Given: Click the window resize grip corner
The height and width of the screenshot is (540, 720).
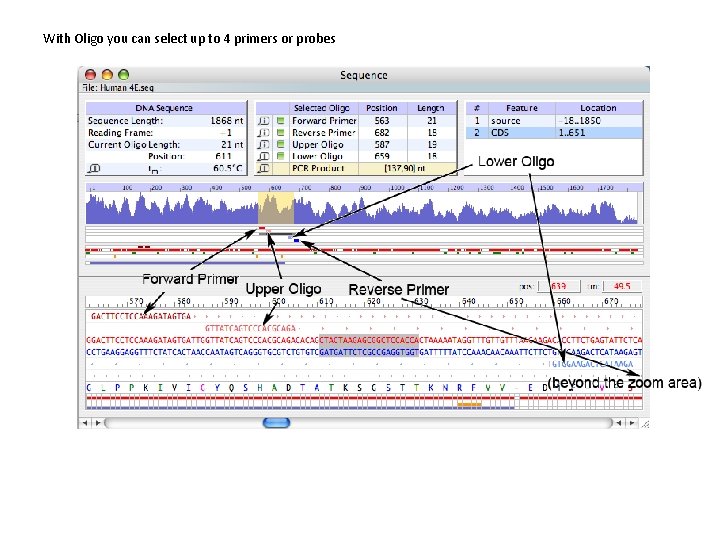Looking at the screenshot, I should click(x=645, y=424).
